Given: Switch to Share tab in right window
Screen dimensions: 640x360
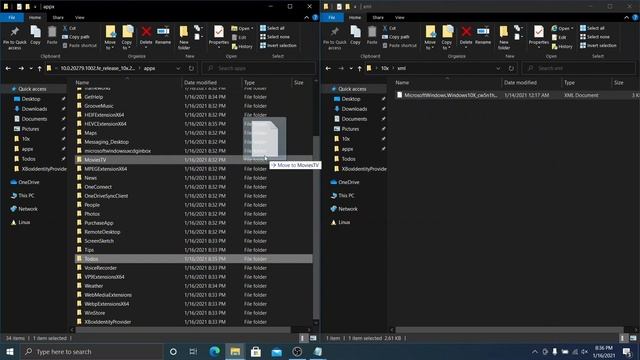Looking at the screenshot, I should (x=378, y=18).
